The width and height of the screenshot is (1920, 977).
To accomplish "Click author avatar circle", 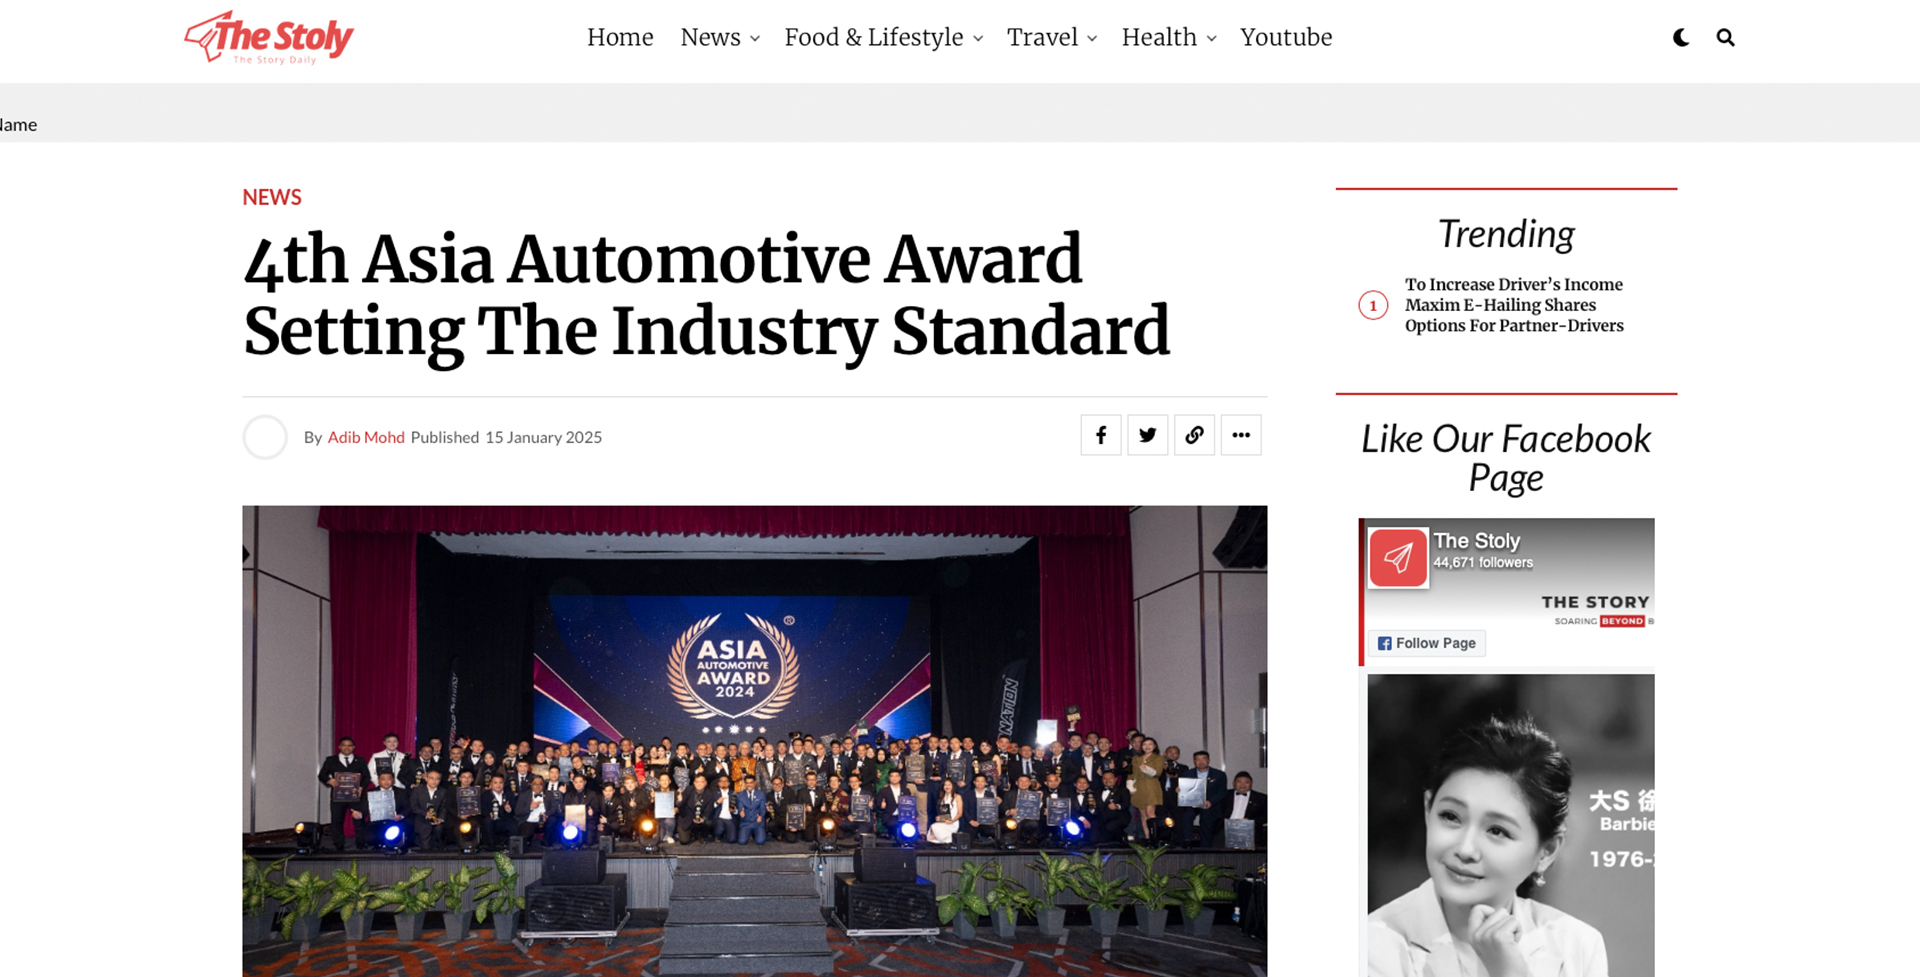I will [x=265, y=437].
